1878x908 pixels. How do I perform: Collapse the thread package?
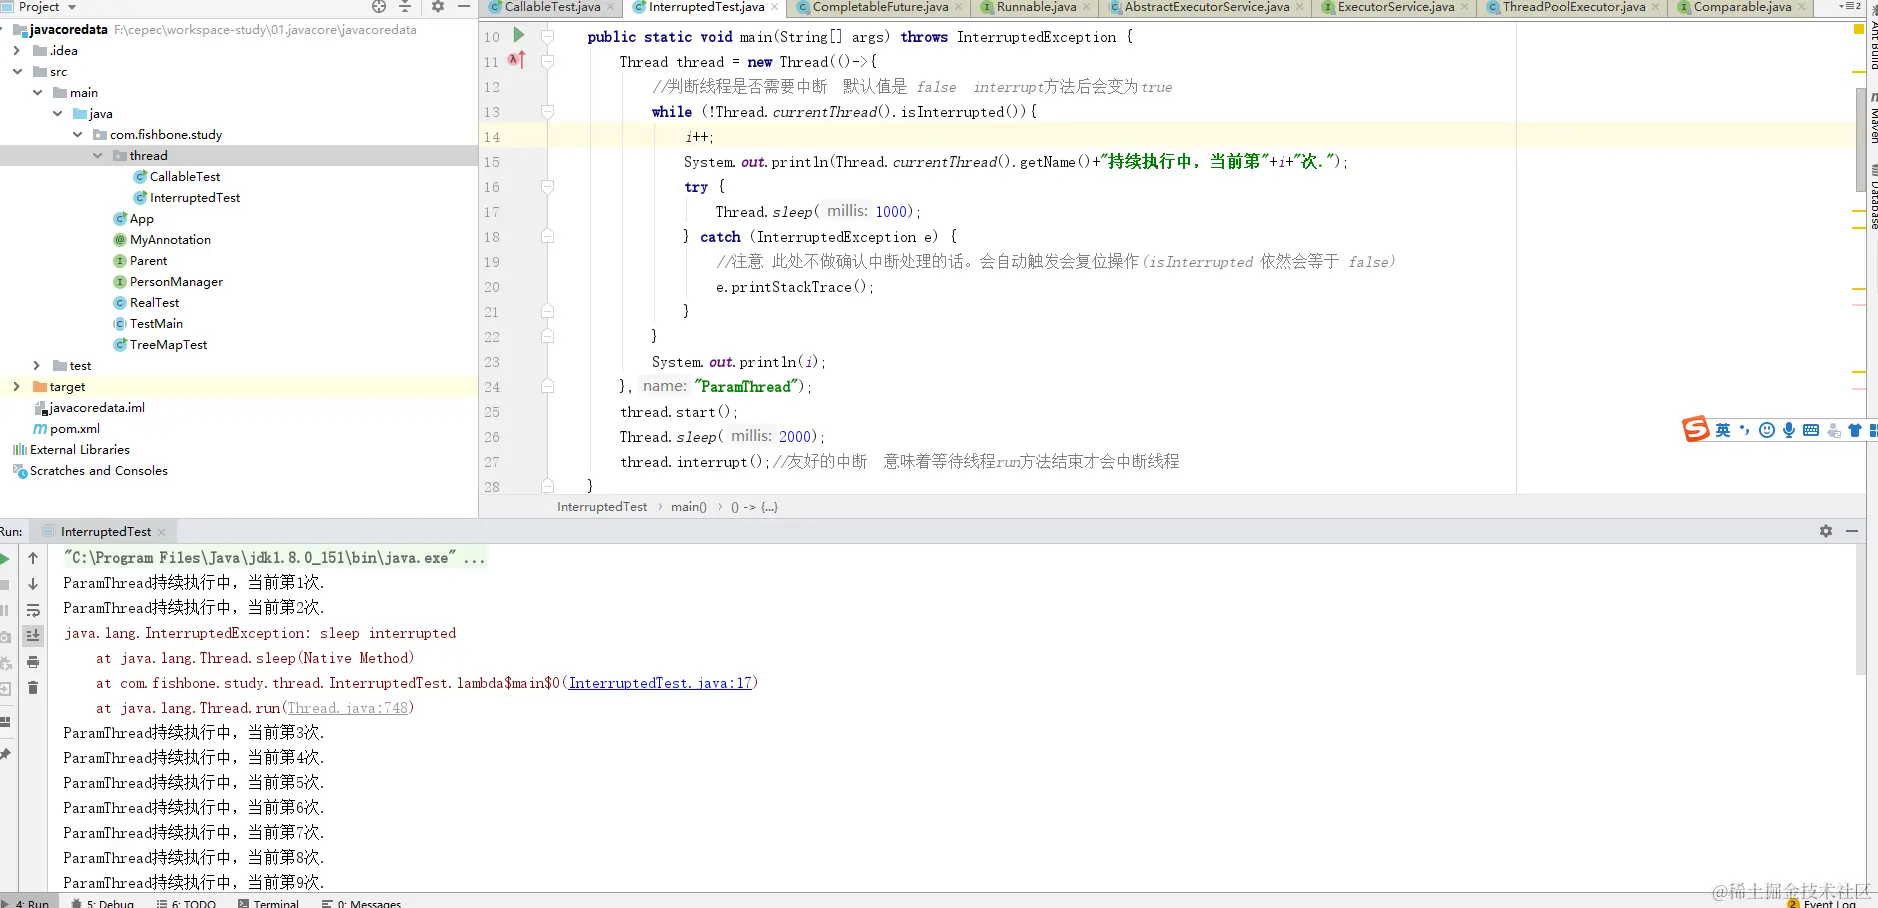[x=97, y=155]
